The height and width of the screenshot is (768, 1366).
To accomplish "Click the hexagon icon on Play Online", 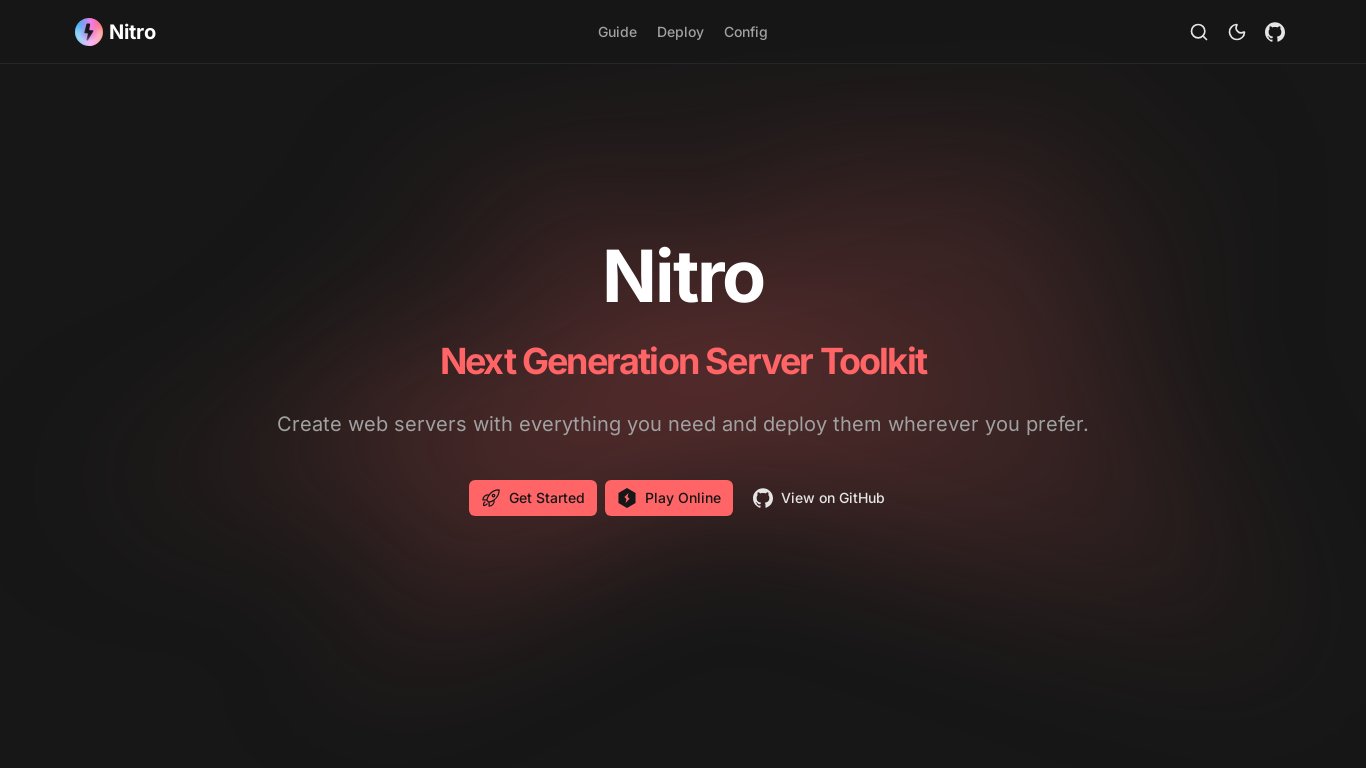I will pos(626,498).
